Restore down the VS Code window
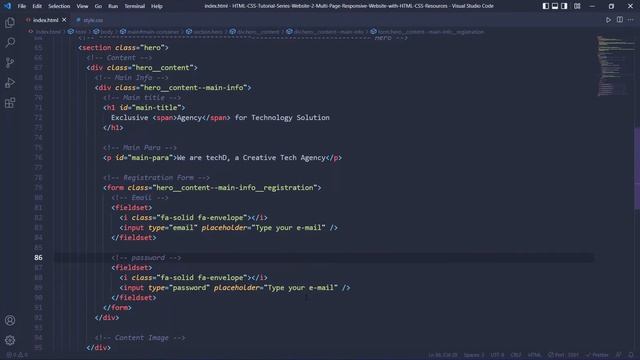Viewport: 640px width, 360px height. [611, 6]
